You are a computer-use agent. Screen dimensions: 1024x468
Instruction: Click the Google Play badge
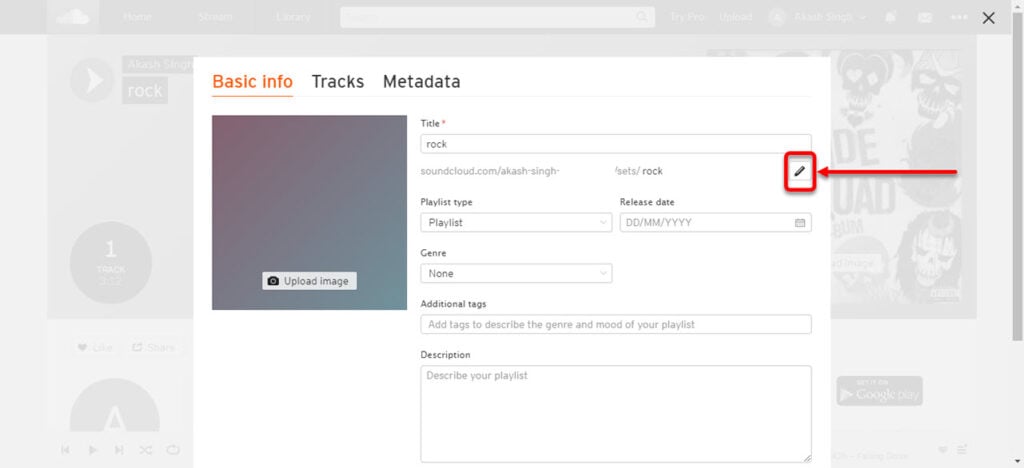880,391
